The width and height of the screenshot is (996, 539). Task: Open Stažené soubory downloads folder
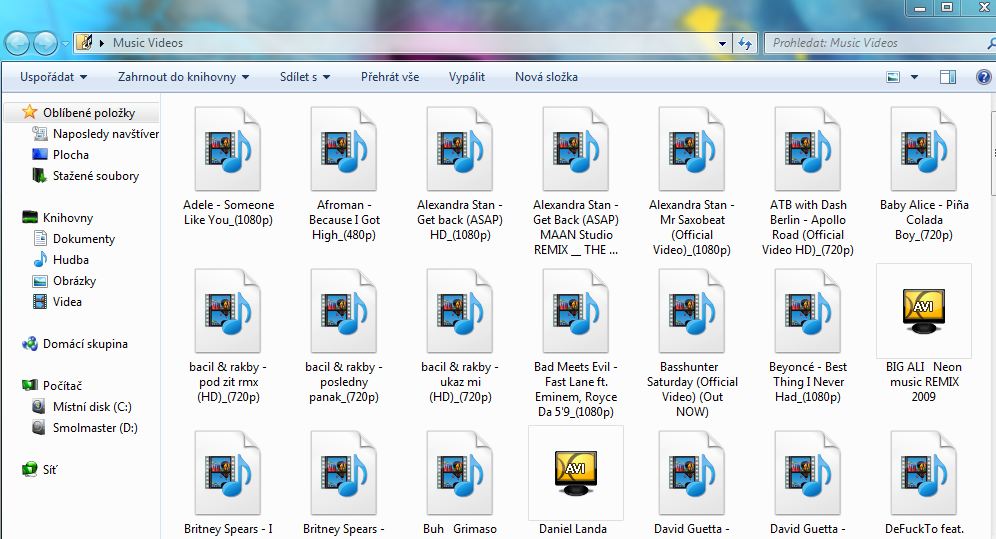click(x=86, y=175)
